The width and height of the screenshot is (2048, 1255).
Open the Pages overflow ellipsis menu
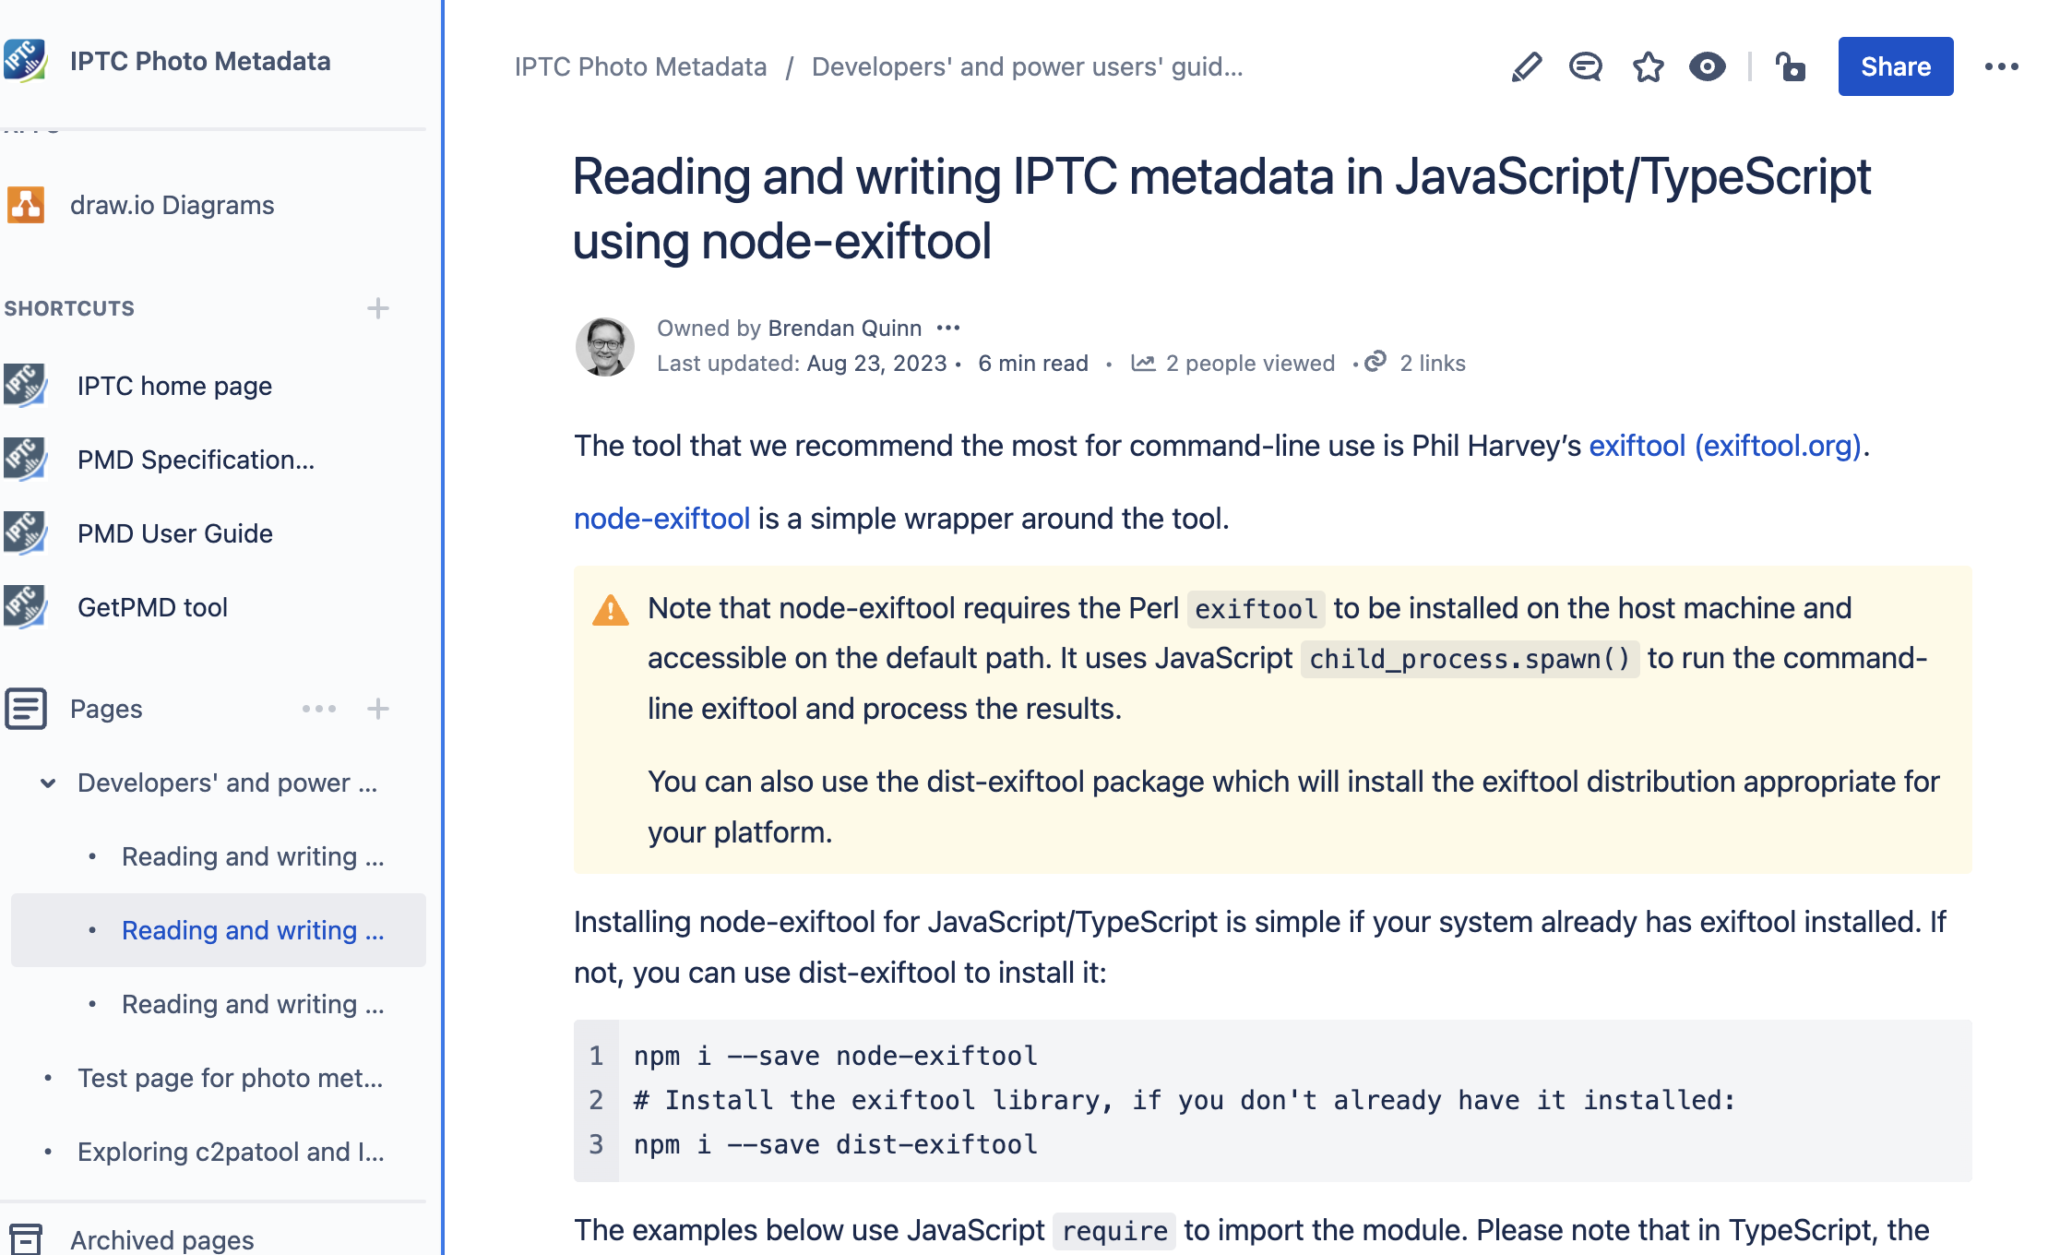point(319,709)
